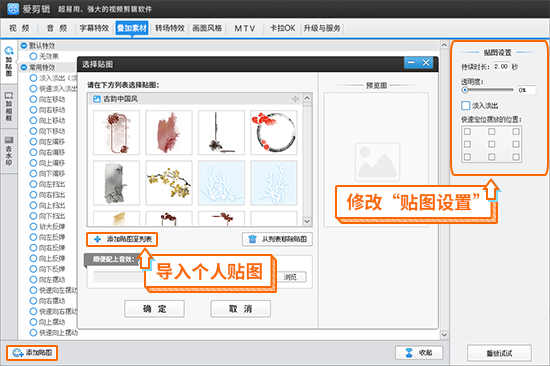Select the rounded frame with red flowers sticker

point(116,132)
